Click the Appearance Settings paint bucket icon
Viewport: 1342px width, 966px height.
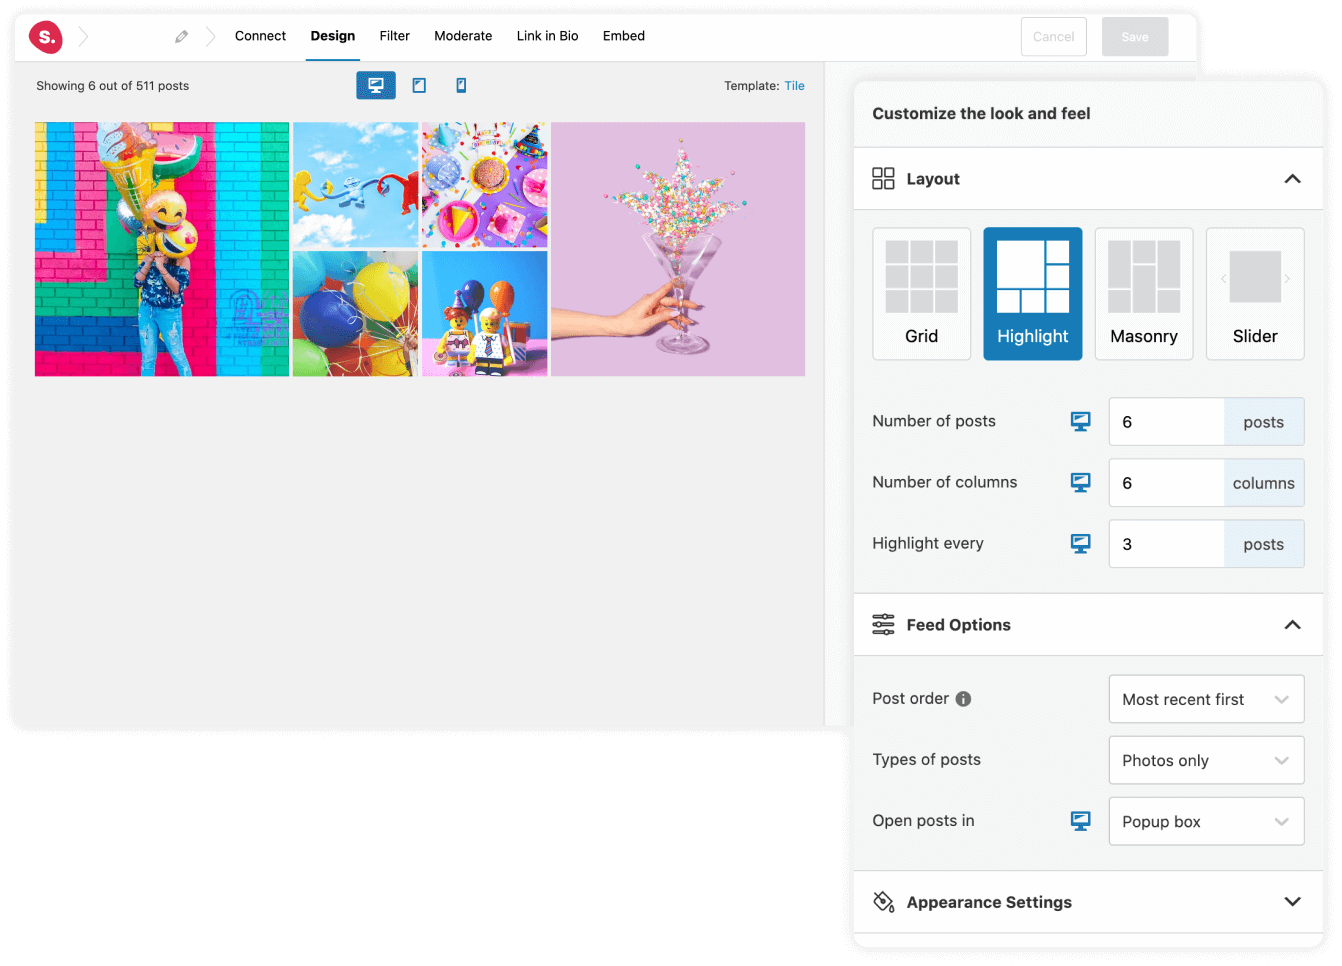tap(883, 902)
